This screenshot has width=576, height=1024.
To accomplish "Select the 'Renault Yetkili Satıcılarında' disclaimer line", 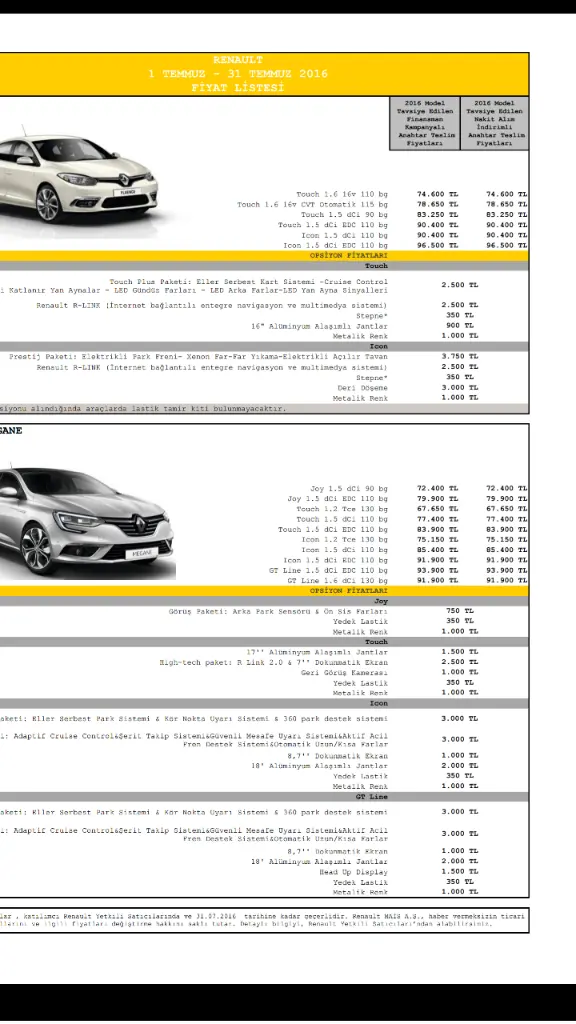I will (x=264, y=917).
